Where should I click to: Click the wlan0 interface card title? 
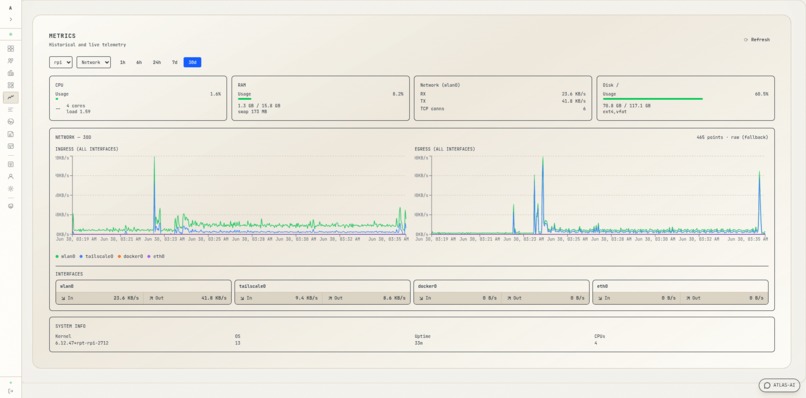(68, 286)
